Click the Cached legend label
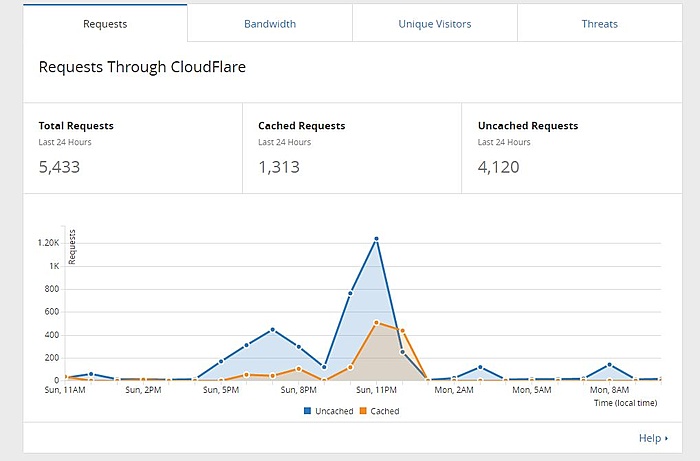 (x=385, y=411)
